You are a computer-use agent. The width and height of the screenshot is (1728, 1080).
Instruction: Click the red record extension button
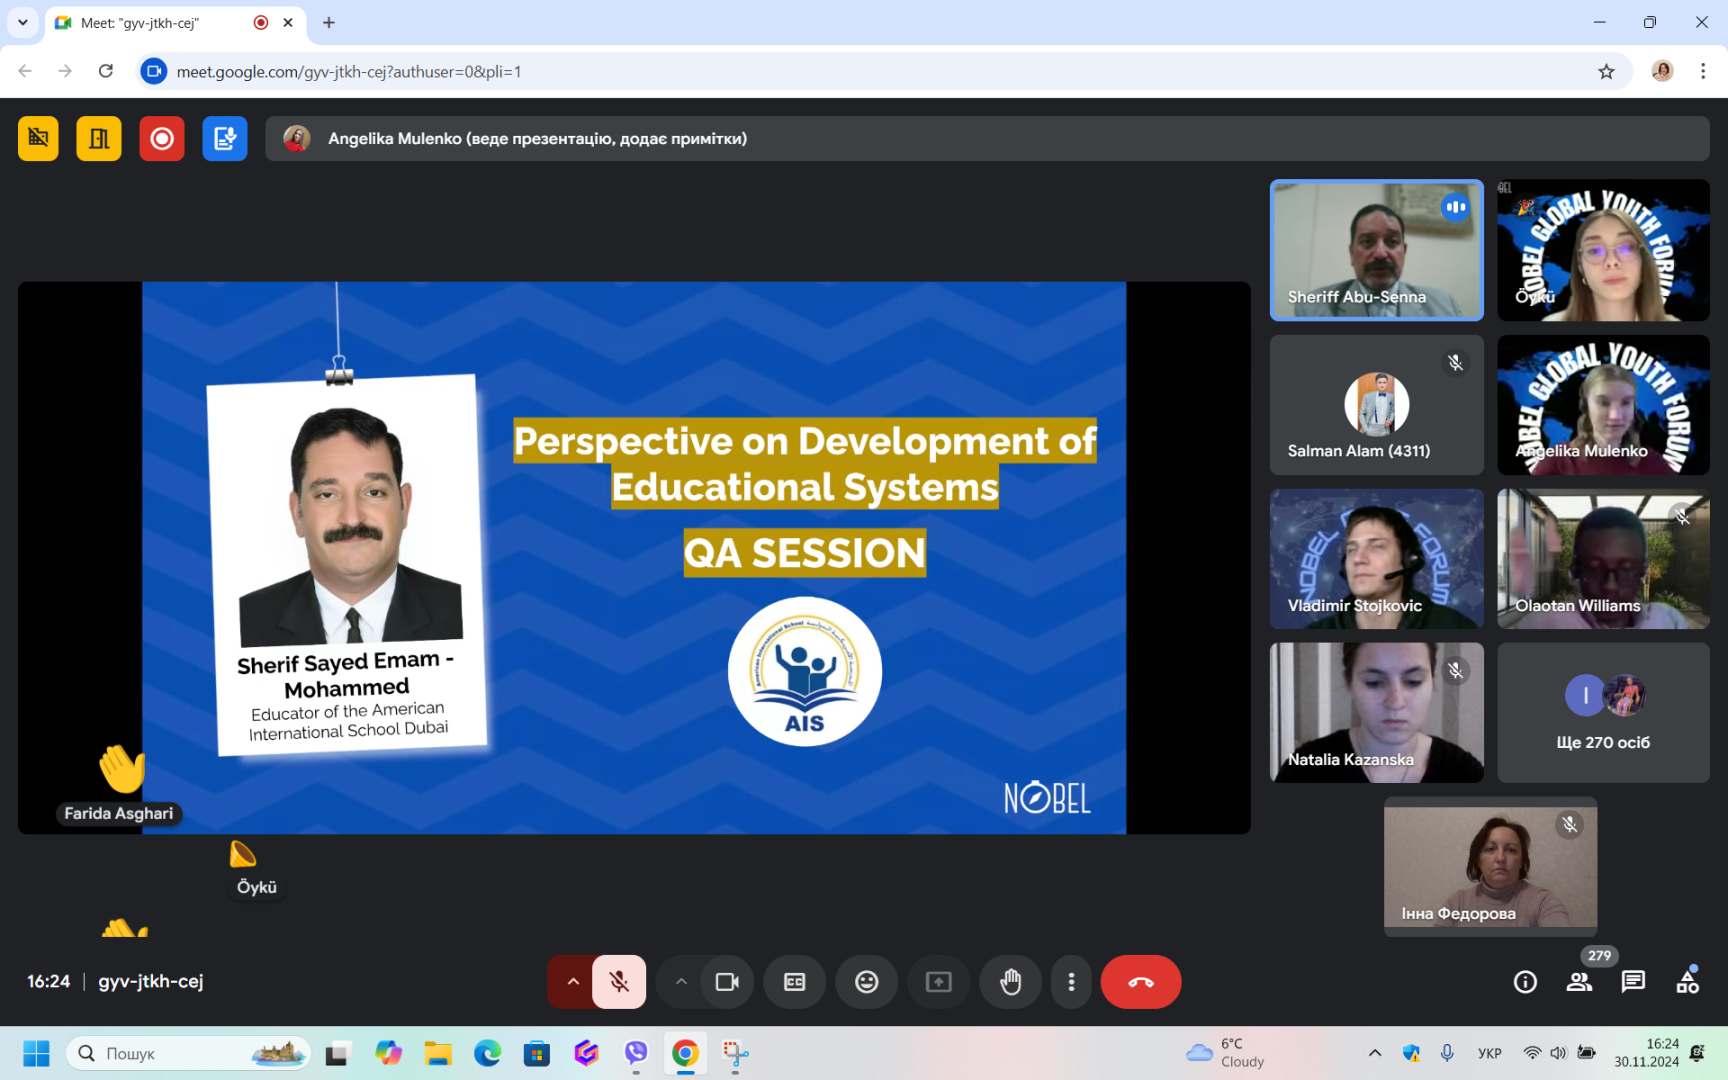pyautogui.click(x=161, y=139)
